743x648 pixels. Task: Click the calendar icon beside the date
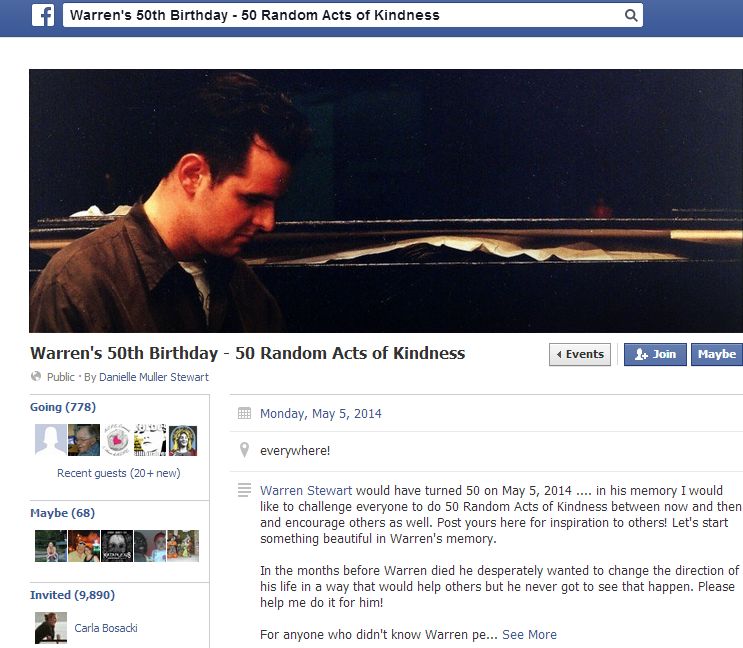pos(244,413)
